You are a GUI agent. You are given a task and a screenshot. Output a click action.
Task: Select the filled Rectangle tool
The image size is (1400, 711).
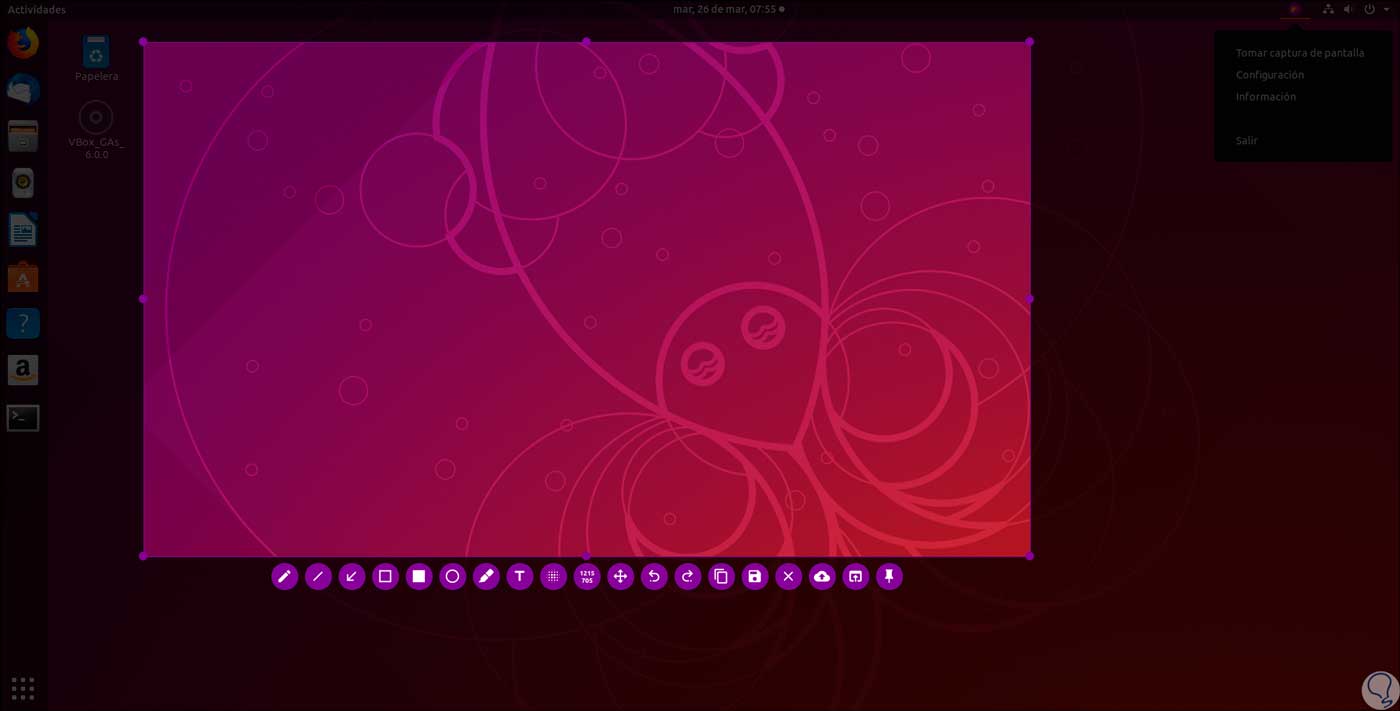(x=419, y=576)
